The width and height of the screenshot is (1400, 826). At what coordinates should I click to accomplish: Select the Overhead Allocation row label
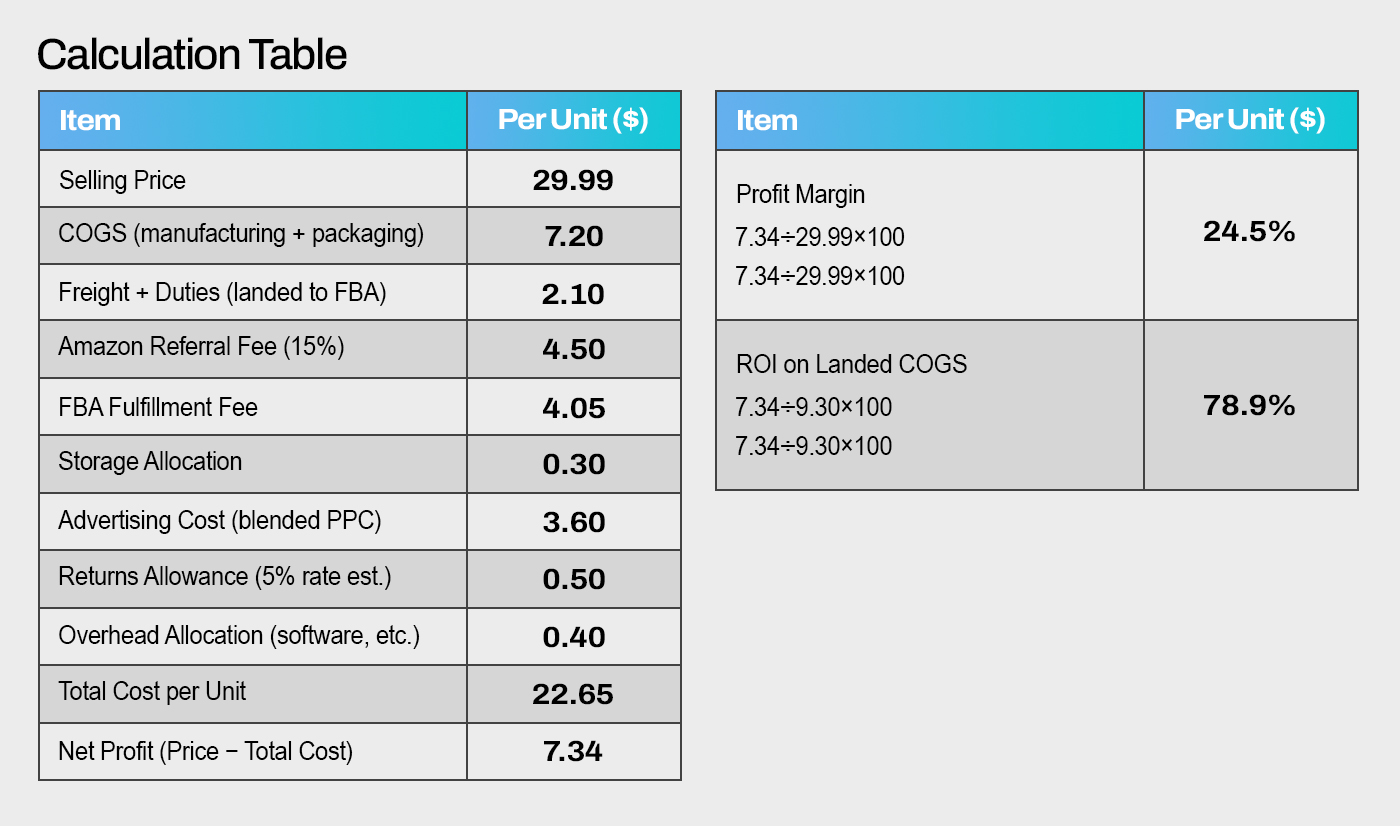point(239,635)
